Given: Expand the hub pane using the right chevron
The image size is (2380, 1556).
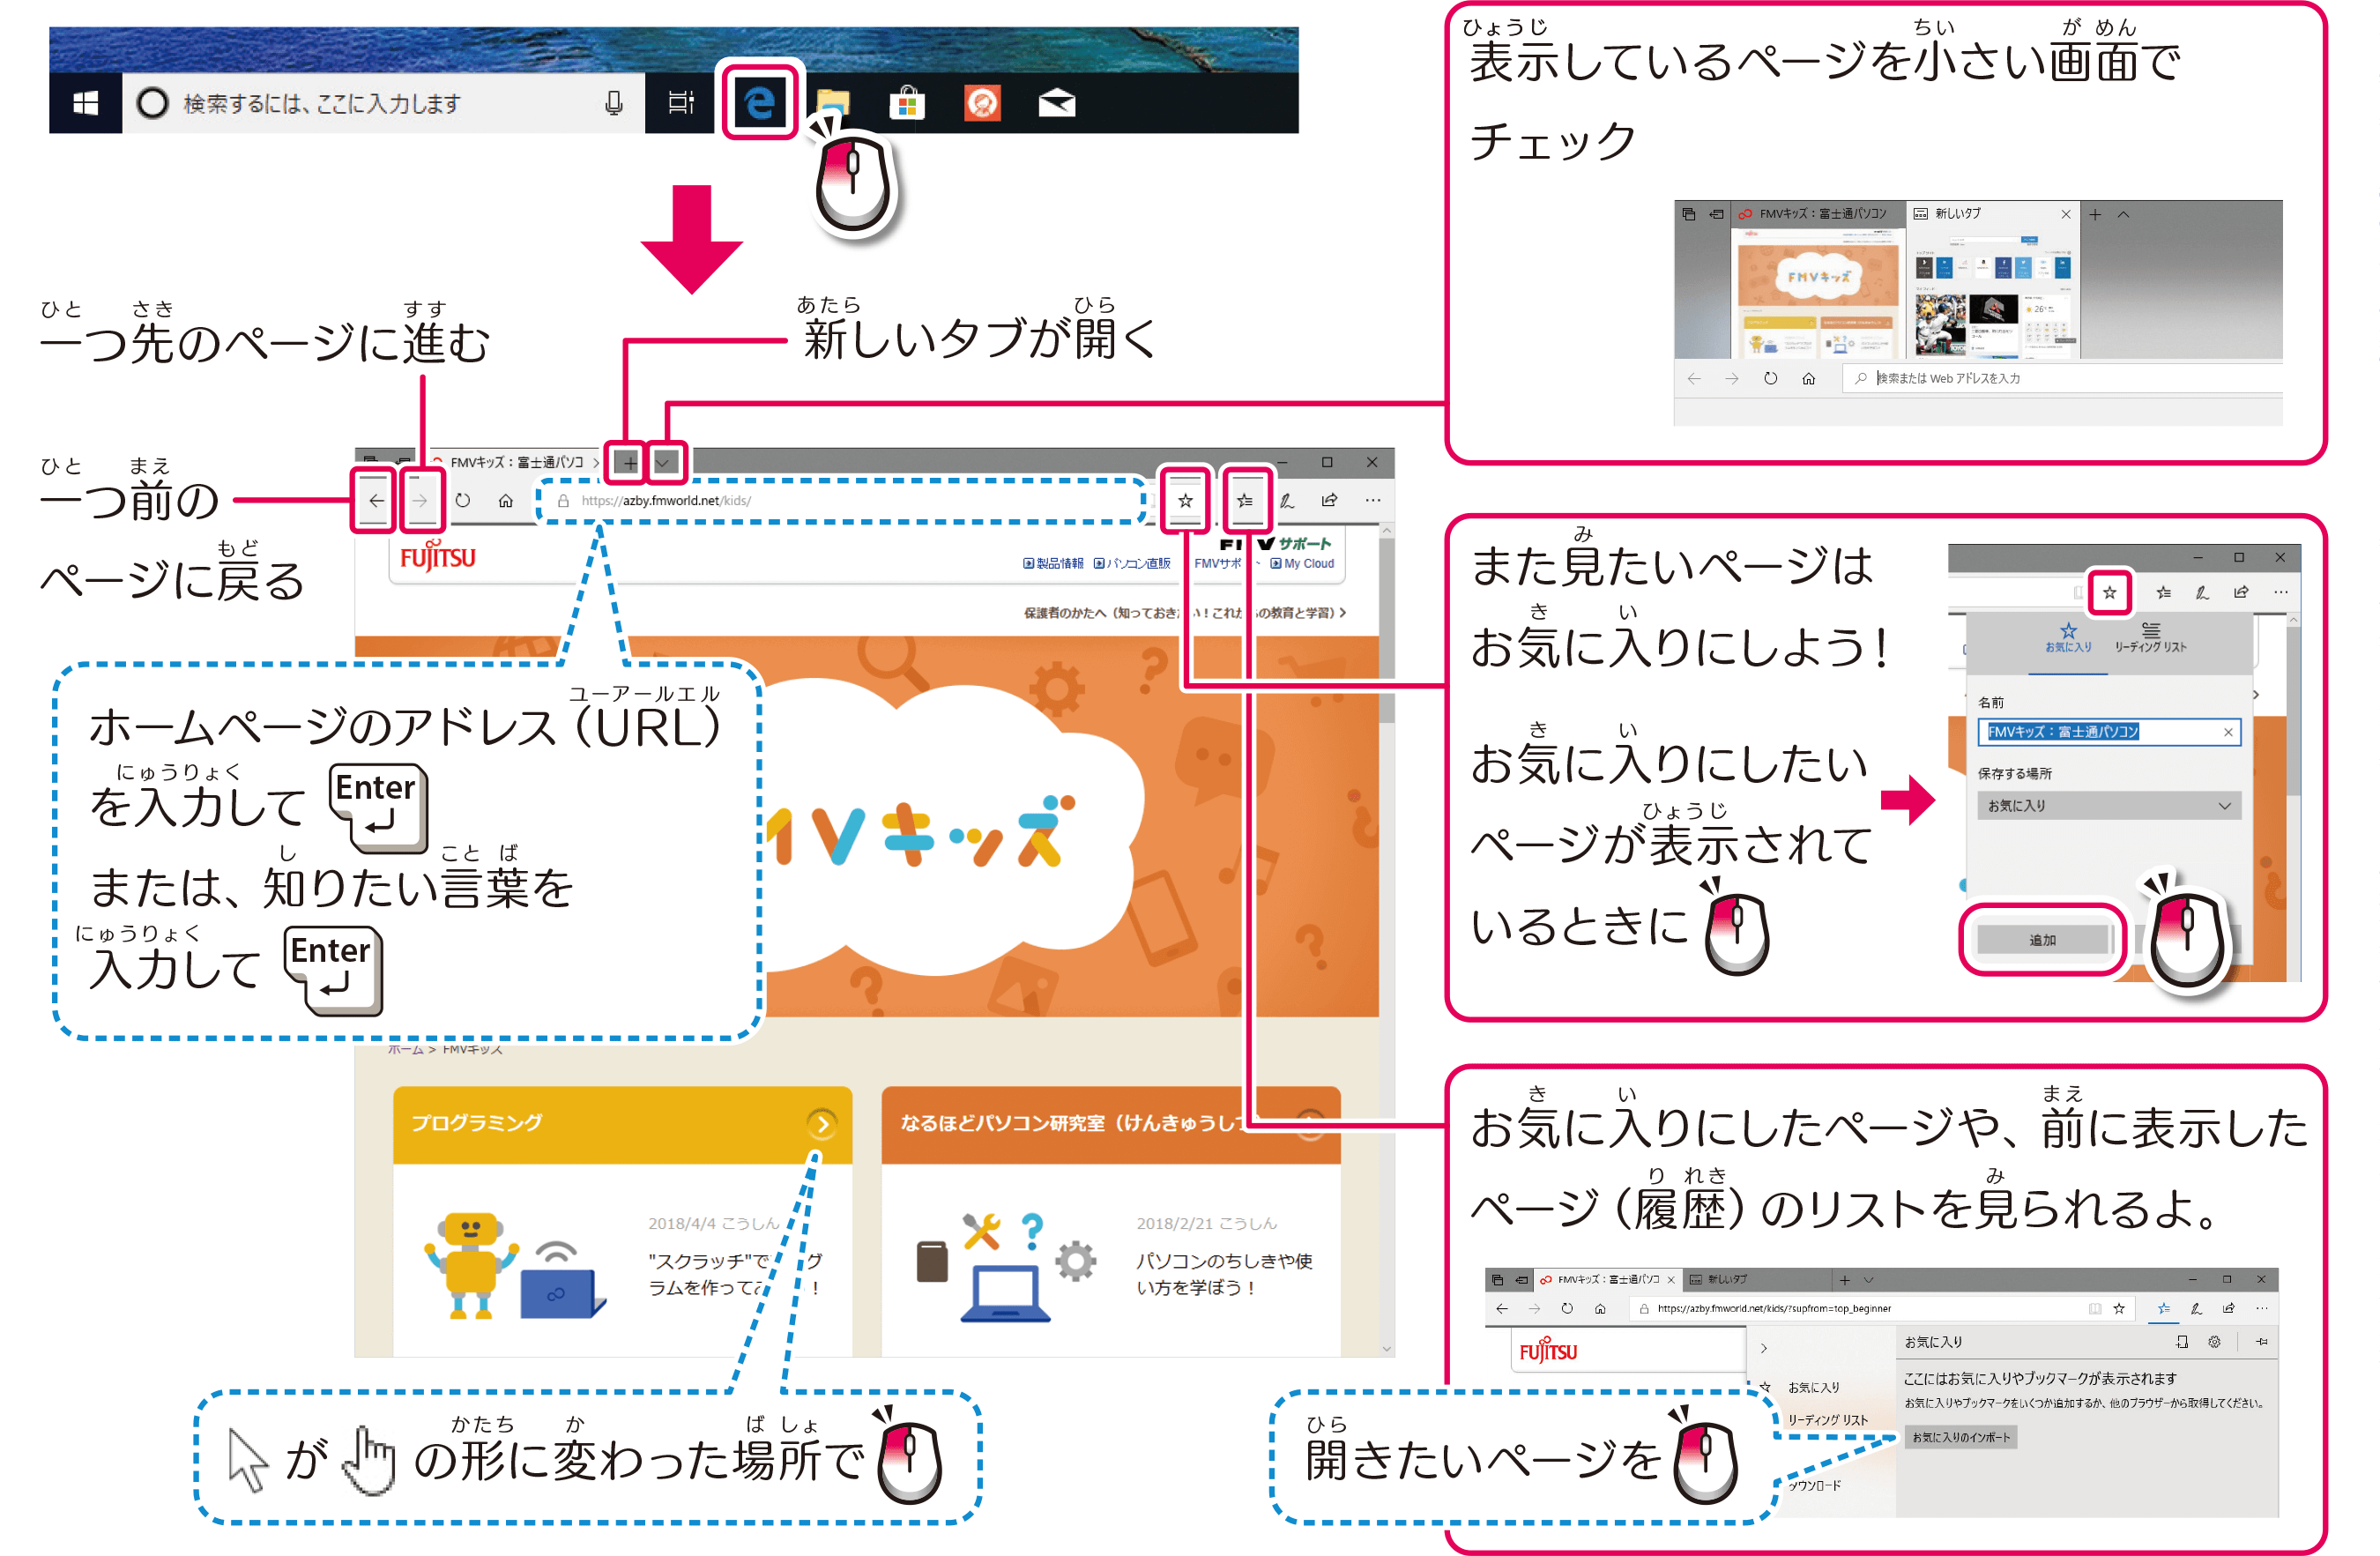Looking at the screenshot, I should tap(1764, 1347).
